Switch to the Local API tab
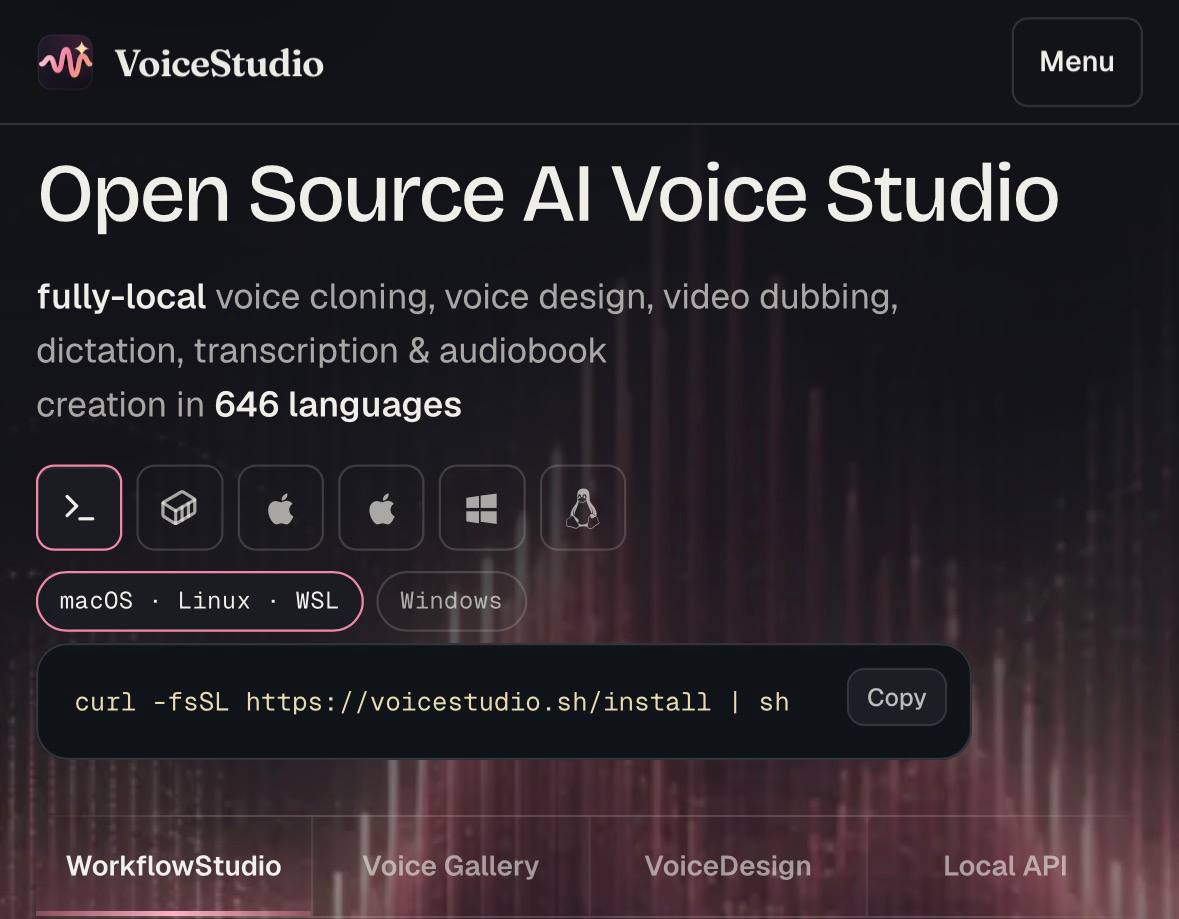Image resolution: width=1179 pixels, height=919 pixels. (x=1005, y=866)
